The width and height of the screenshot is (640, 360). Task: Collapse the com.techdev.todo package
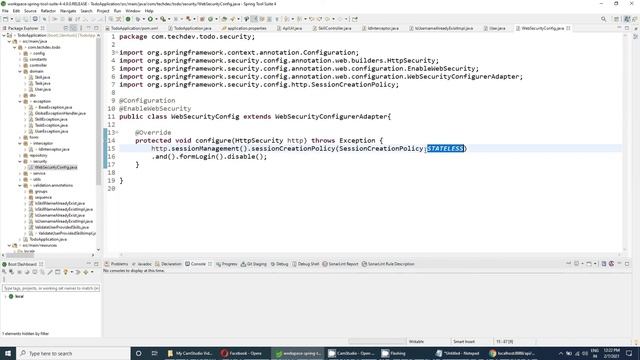15,47
